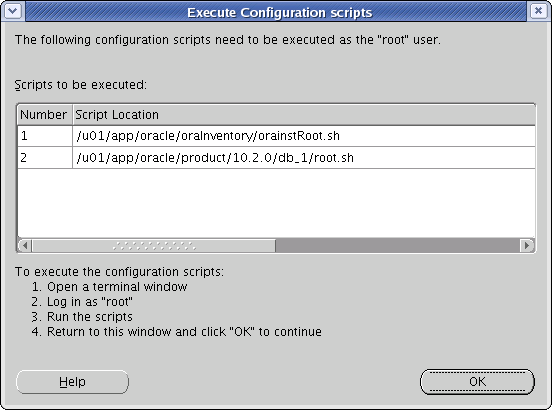552x410 pixels.
Task: Select row number 2 cell
Action: click(45, 158)
